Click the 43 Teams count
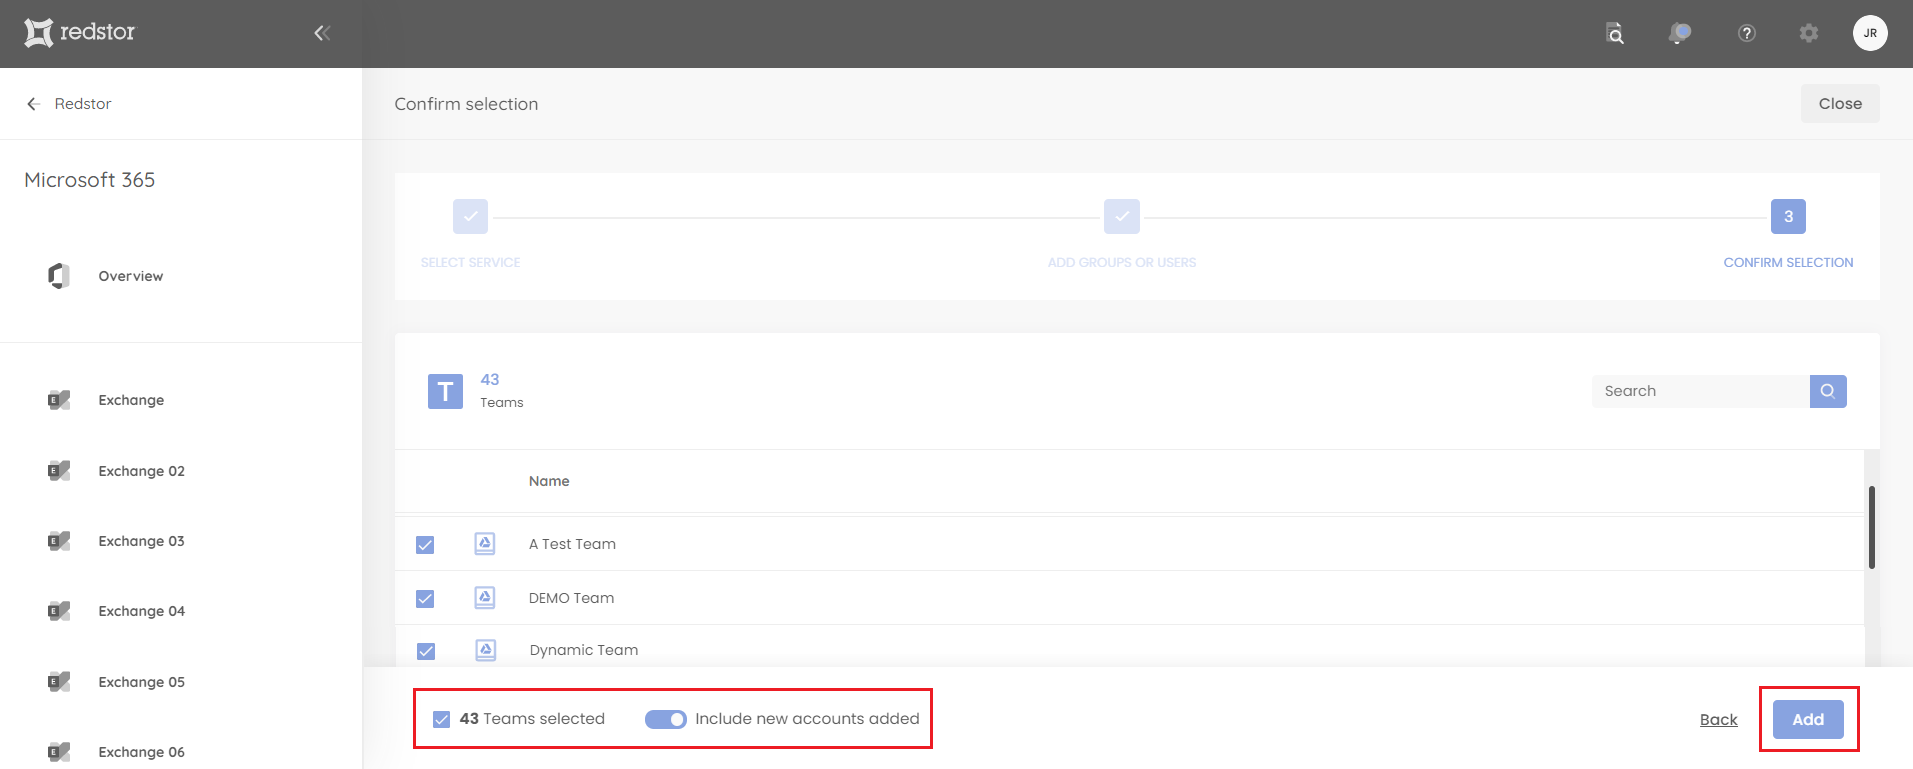The height and width of the screenshot is (769, 1913). (x=490, y=380)
